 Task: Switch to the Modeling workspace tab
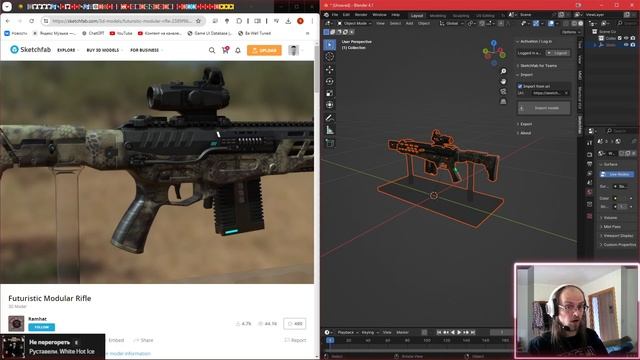point(438,16)
